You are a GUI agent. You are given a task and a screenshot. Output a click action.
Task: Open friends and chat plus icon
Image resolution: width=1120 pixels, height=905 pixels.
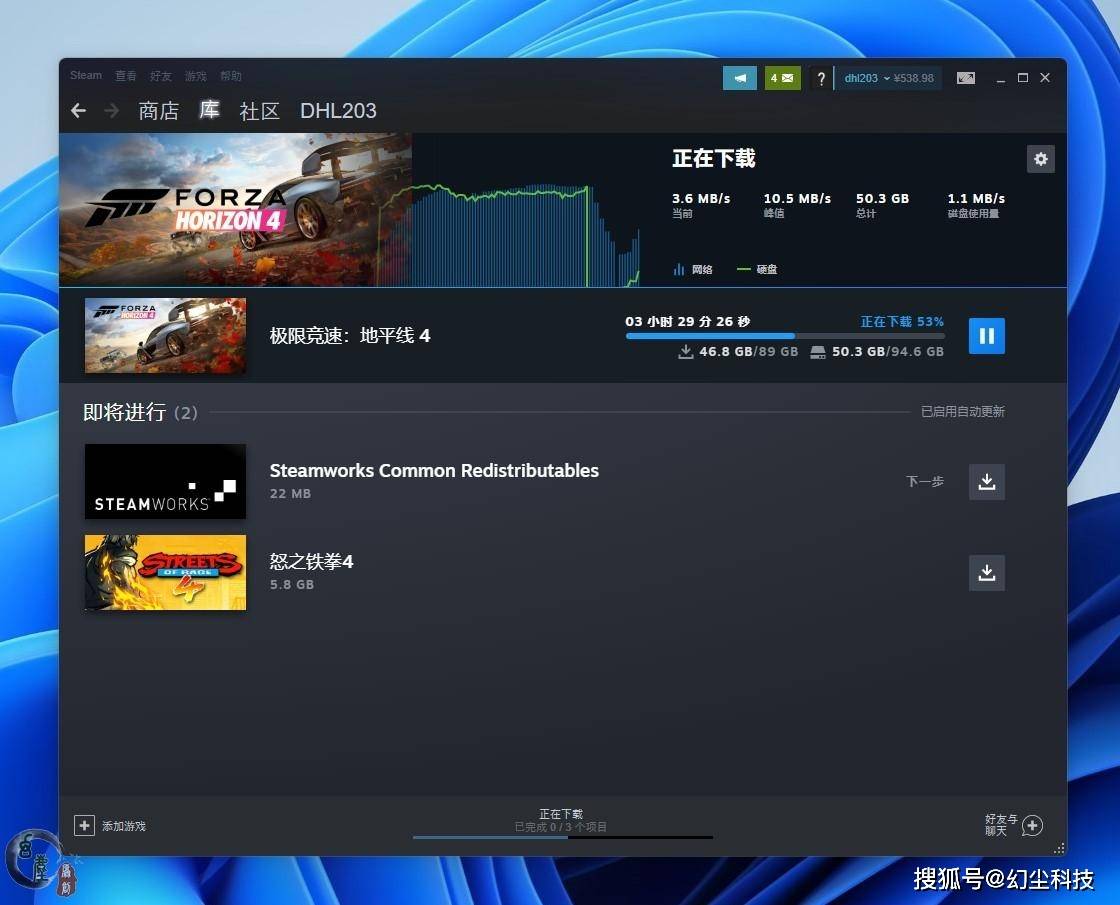point(1032,826)
